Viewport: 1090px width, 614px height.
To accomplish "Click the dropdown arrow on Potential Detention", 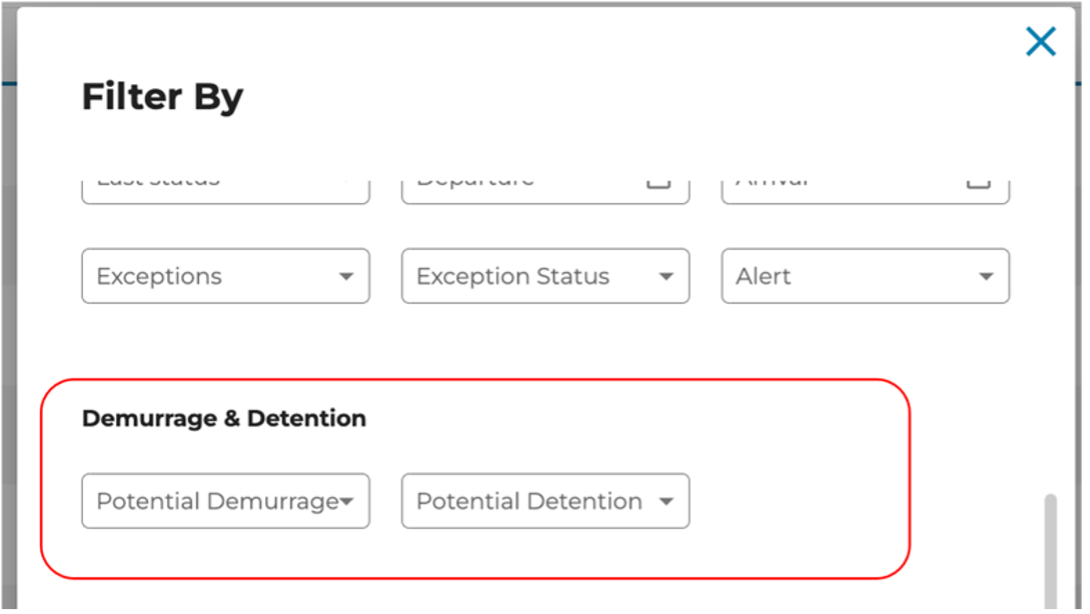I will 666,501.
